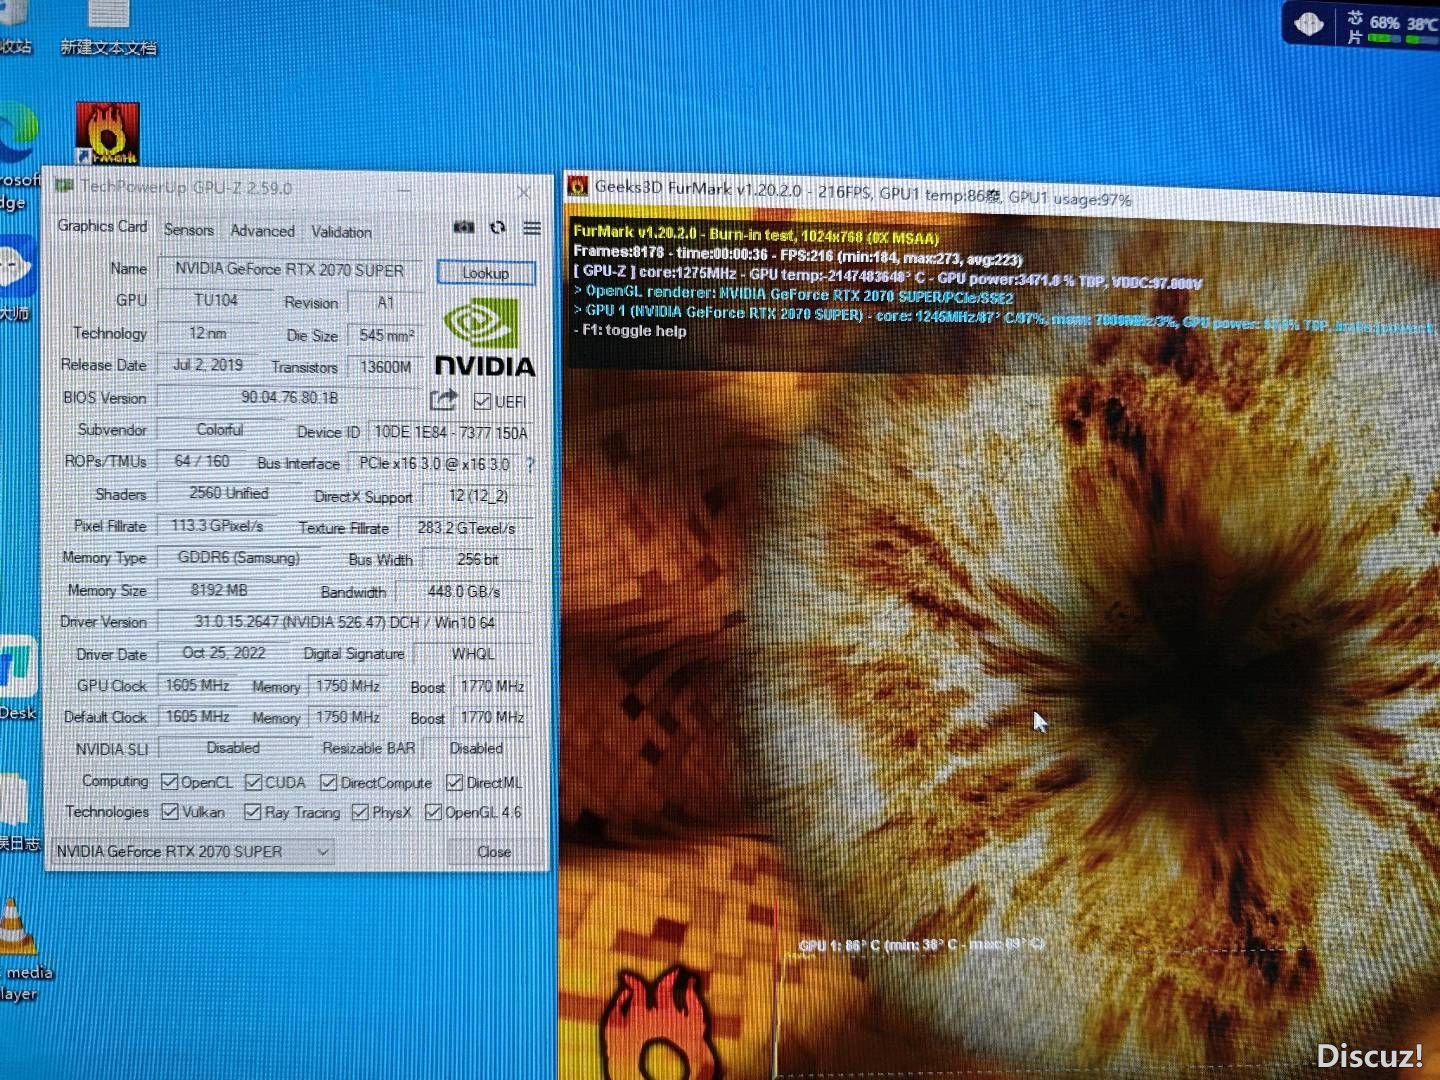Viewport: 1440px width, 1080px height.
Task: Click the Device ID value field
Action: (450, 432)
